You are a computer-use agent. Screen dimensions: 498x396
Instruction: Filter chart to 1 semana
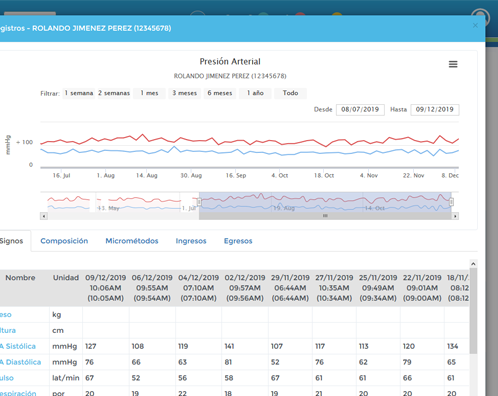(79, 93)
